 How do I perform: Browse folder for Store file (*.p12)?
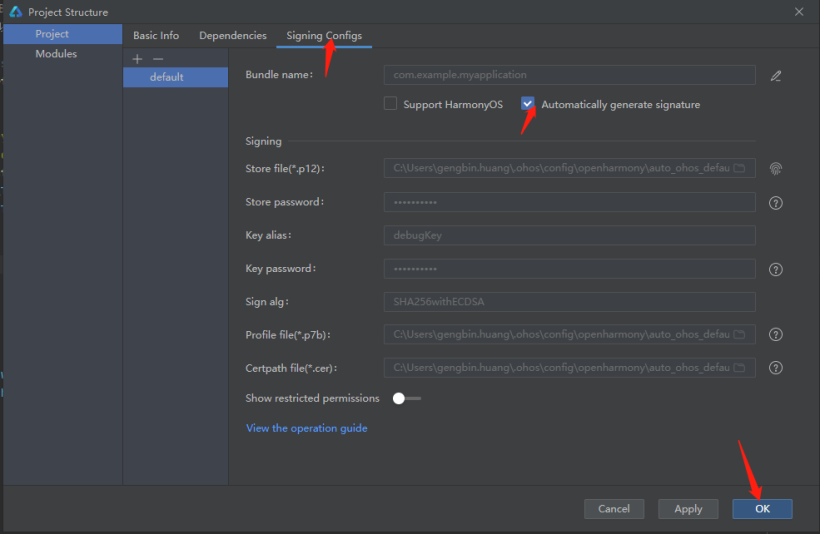740,169
